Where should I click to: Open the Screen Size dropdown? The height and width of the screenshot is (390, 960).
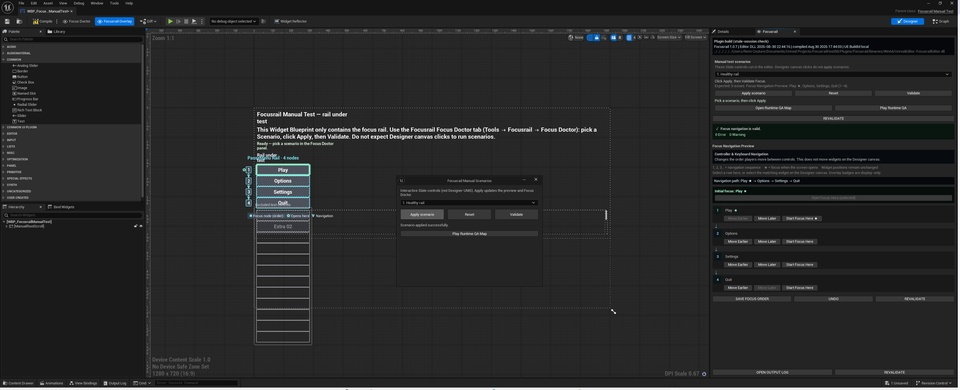click(669, 37)
